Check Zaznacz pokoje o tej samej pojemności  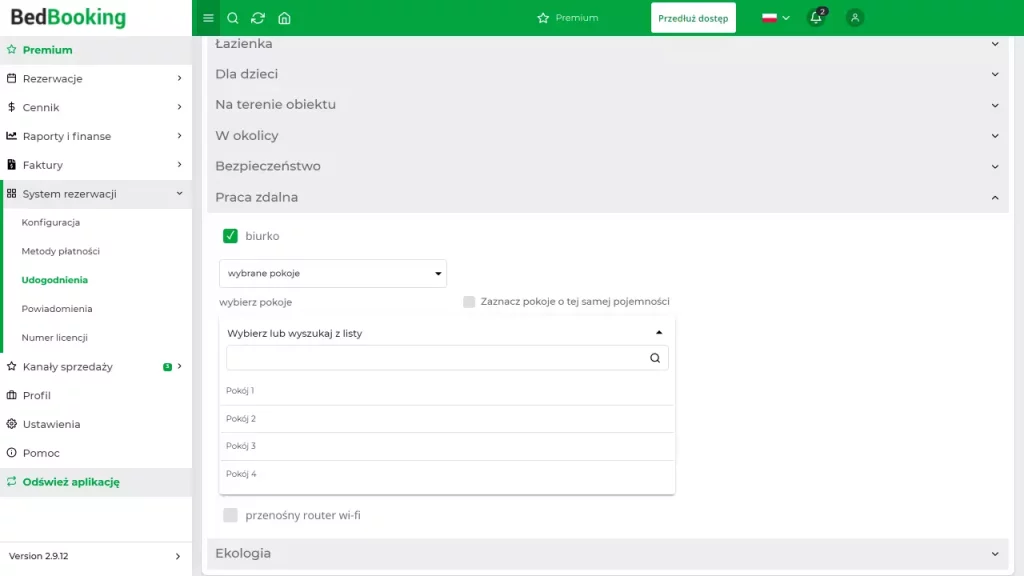(x=469, y=302)
